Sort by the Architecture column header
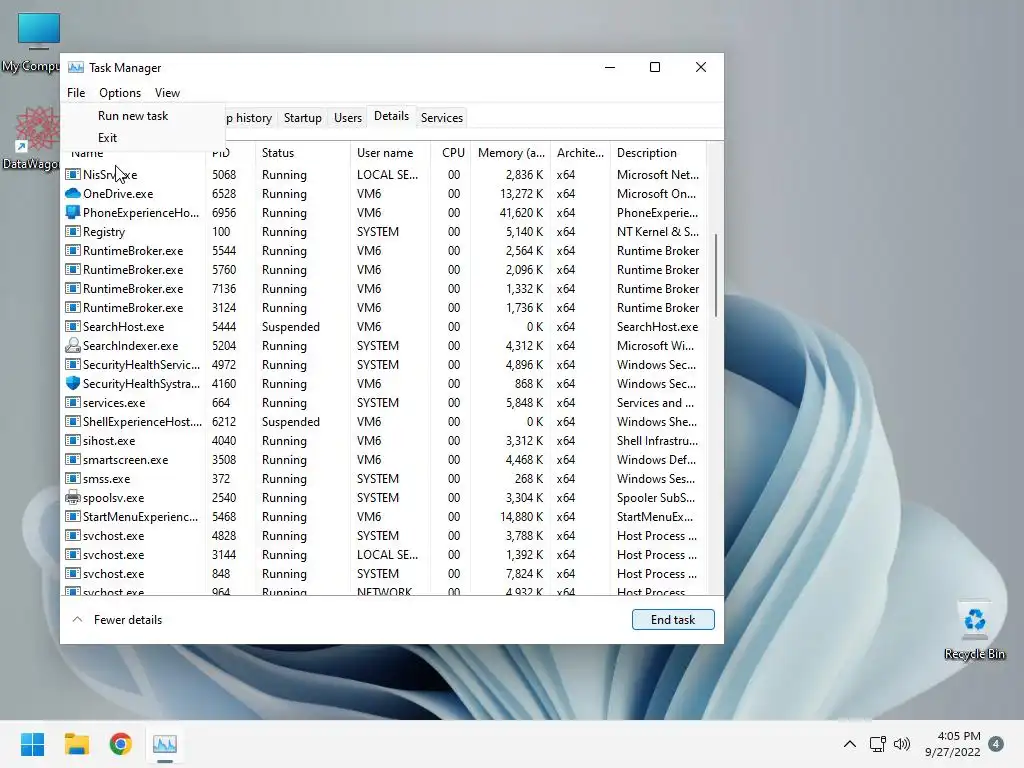Viewport: 1024px width, 768px height. pyautogui.click(x=580, y=153)
